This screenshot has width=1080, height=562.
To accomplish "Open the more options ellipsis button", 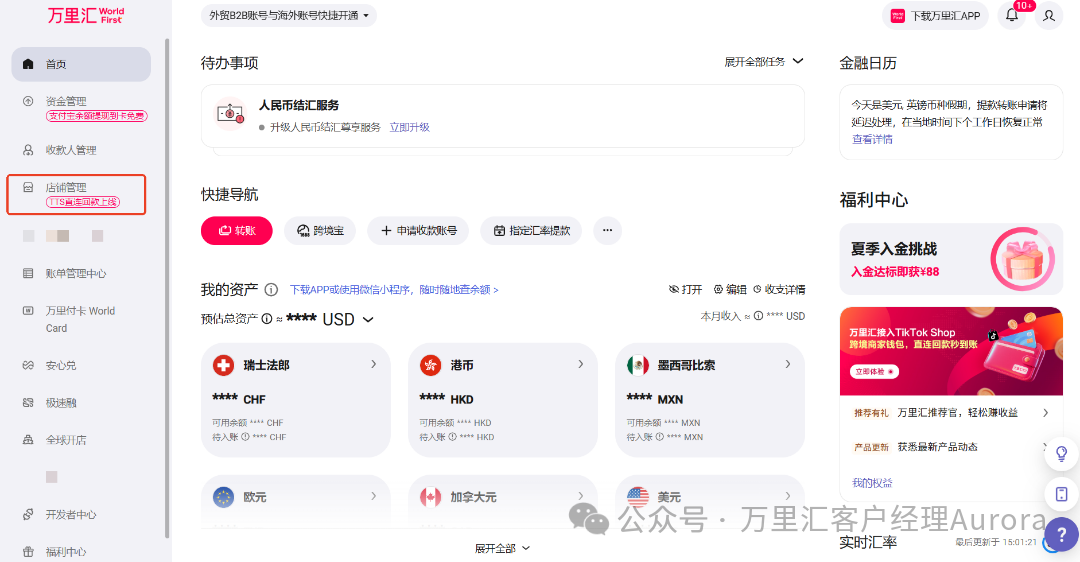I will 607,231.
